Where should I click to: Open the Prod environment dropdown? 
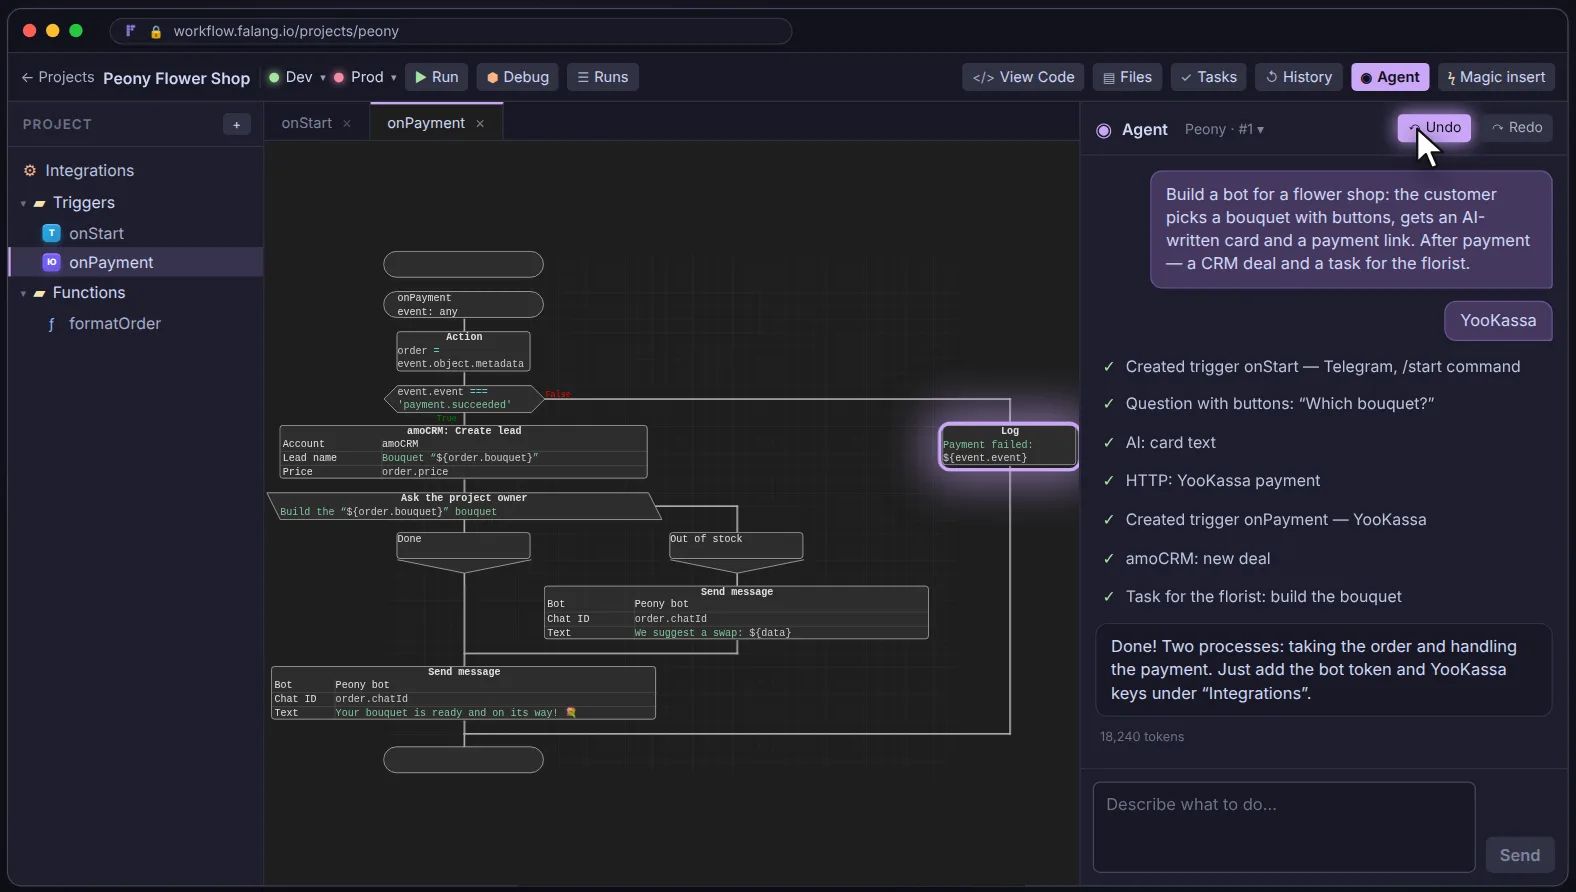coord(365,77)
